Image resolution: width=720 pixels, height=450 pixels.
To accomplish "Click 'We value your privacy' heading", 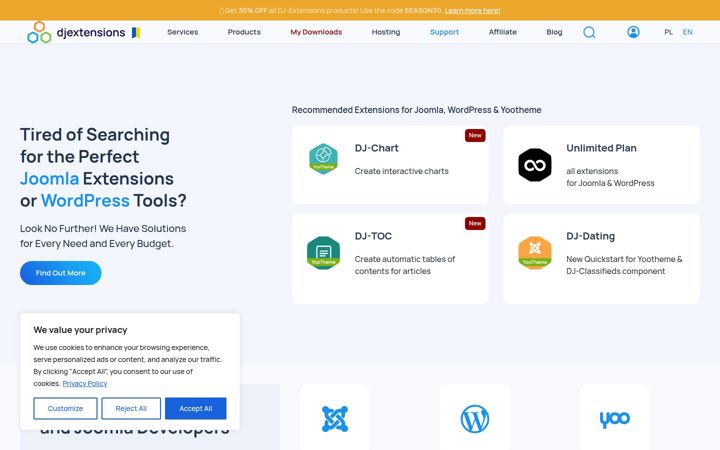I will (x=80, y=330).
